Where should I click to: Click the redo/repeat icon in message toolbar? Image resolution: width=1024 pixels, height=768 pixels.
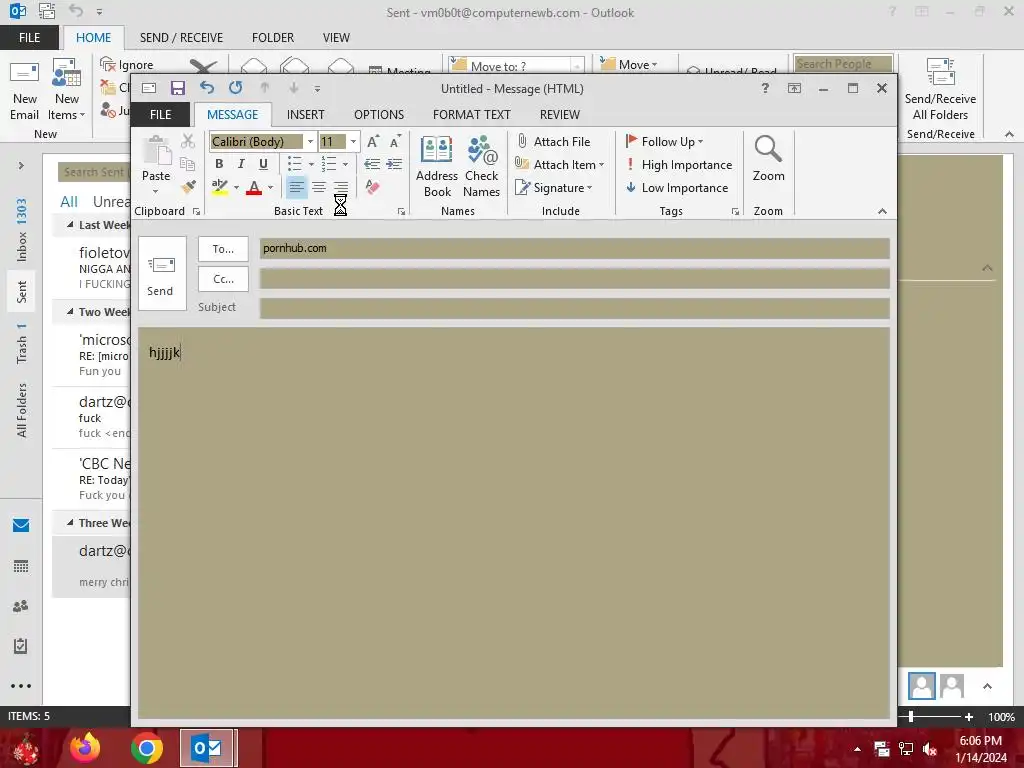pos(236,88)
